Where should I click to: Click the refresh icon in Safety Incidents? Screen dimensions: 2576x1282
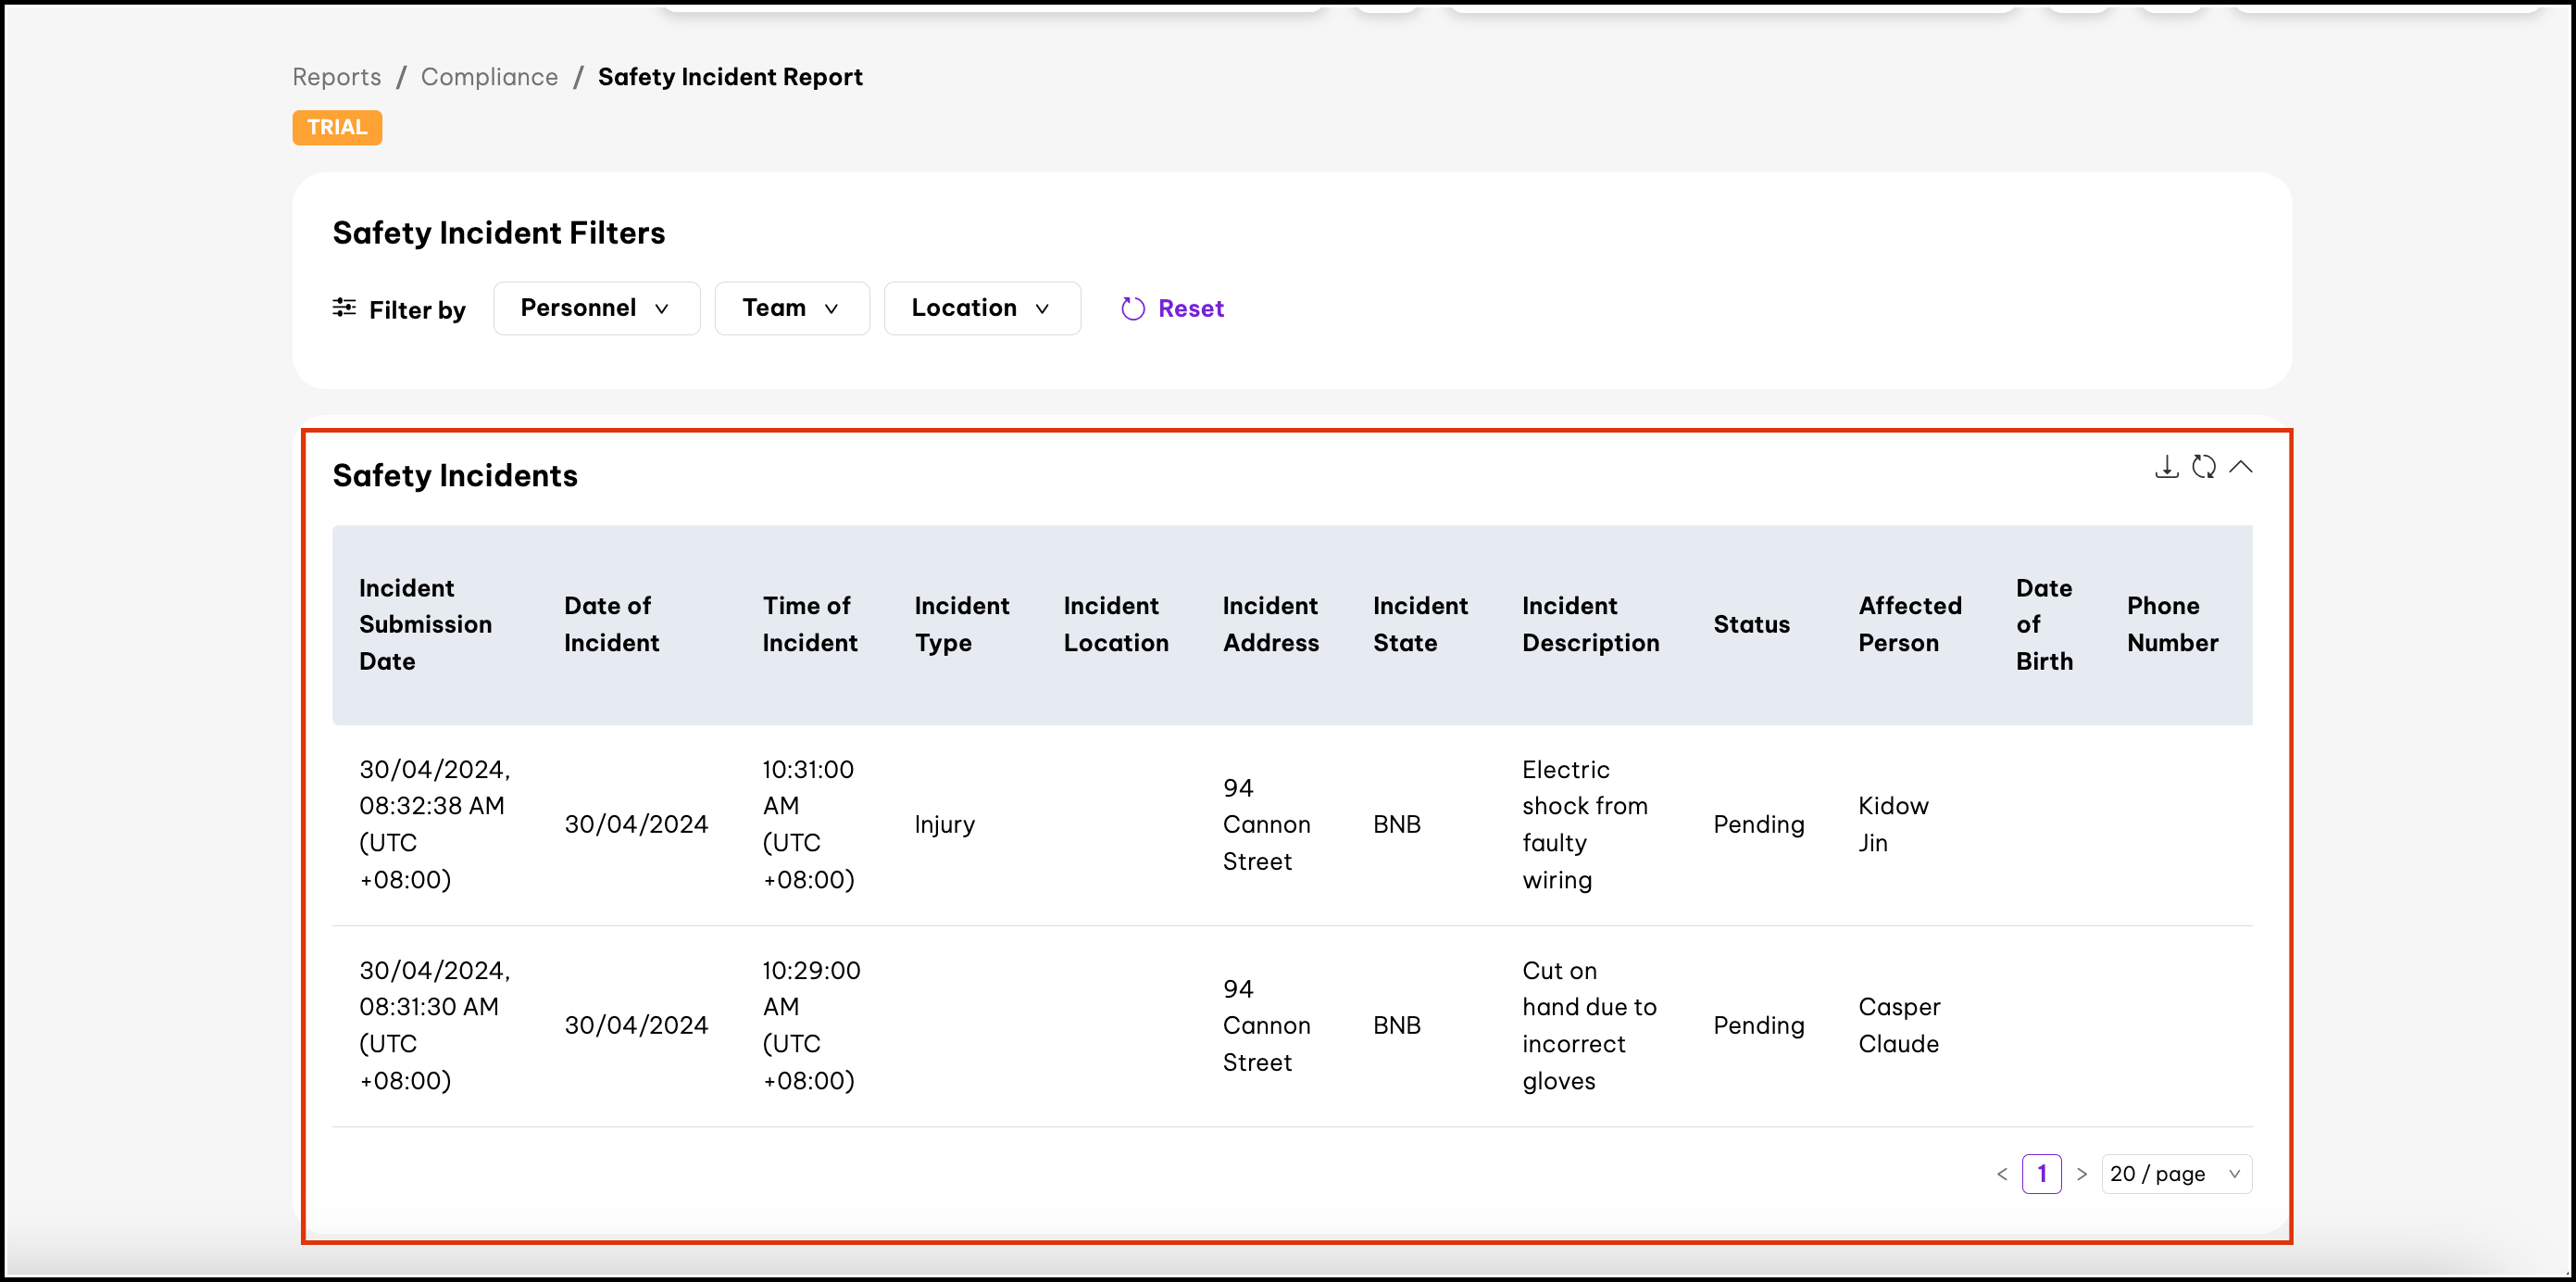2203,467
